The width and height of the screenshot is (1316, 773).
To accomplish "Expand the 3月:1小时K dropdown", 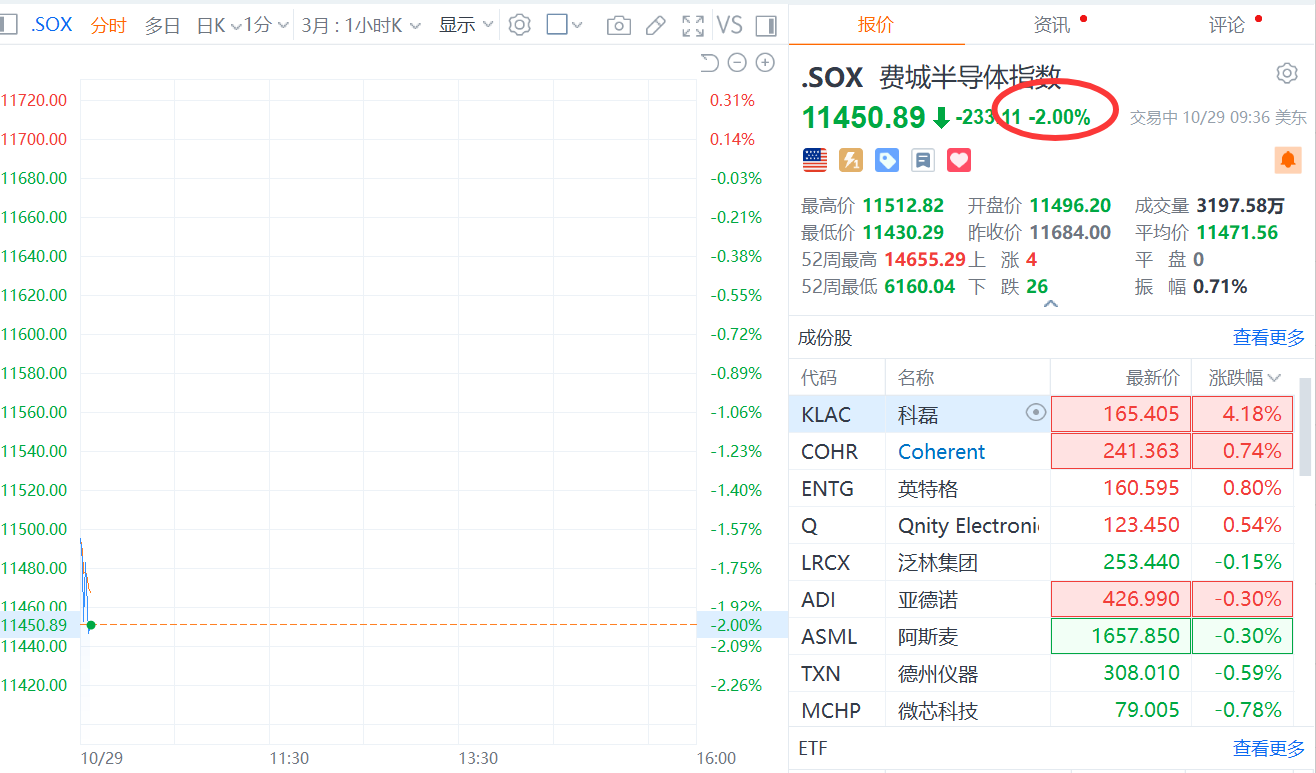I will 361,25.
